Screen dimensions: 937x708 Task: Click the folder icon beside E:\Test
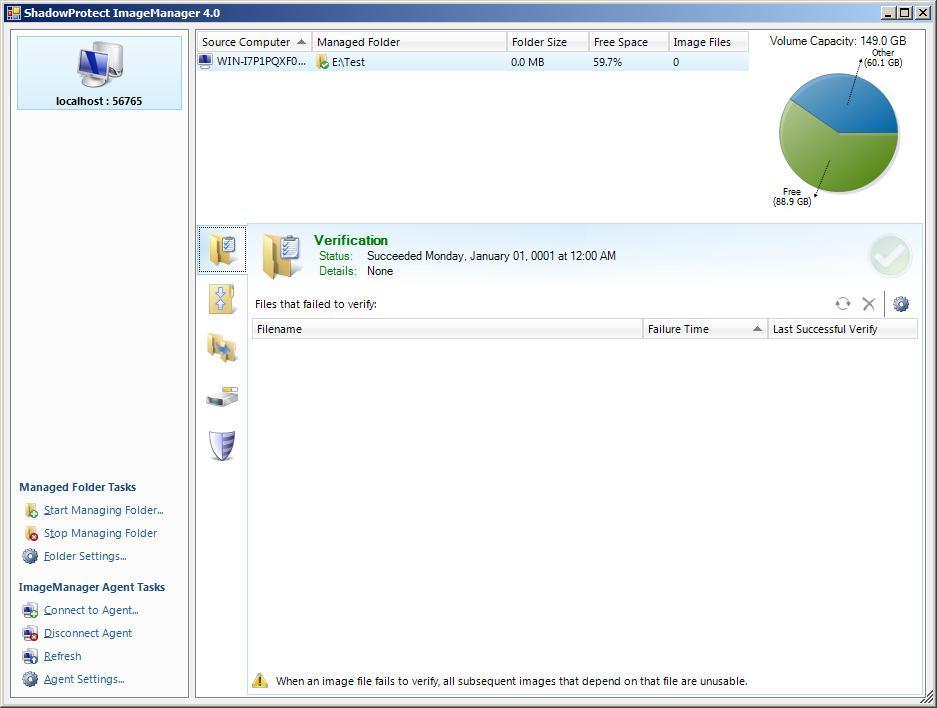pos(323,62)
